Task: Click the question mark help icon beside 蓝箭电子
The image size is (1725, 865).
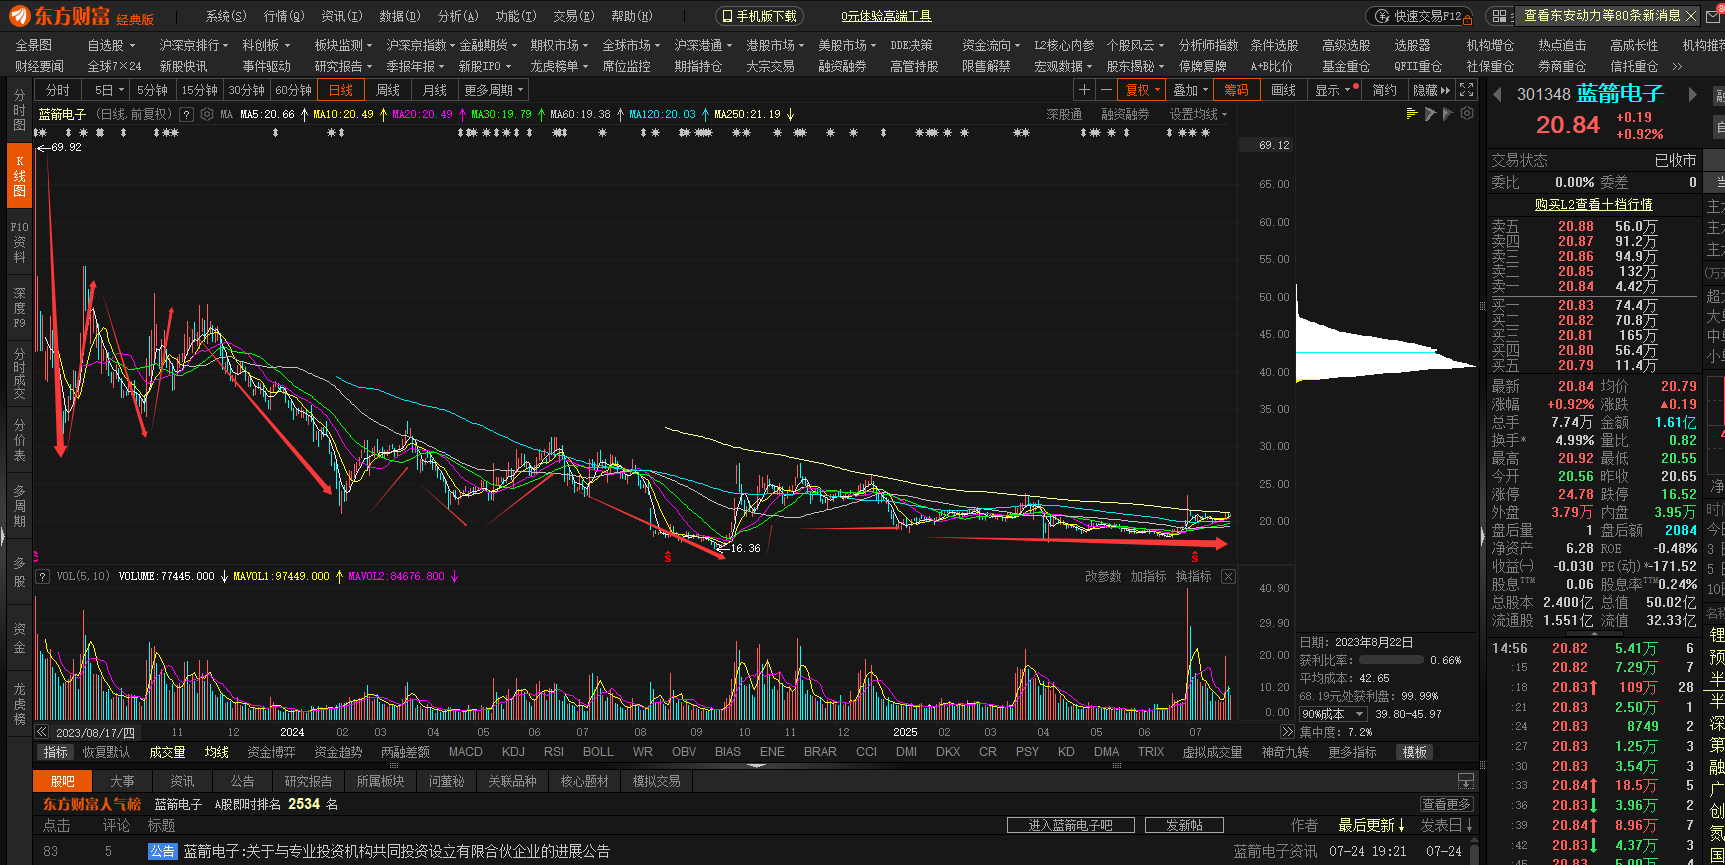Action: (x=186, y=114)
